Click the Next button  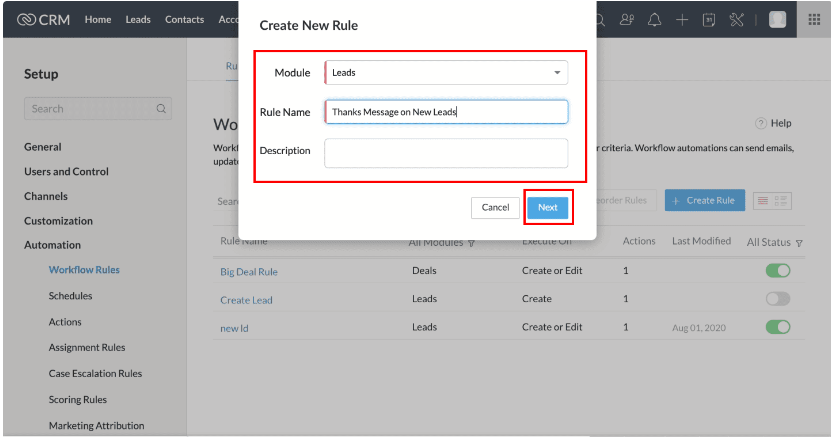coord(548,208)
